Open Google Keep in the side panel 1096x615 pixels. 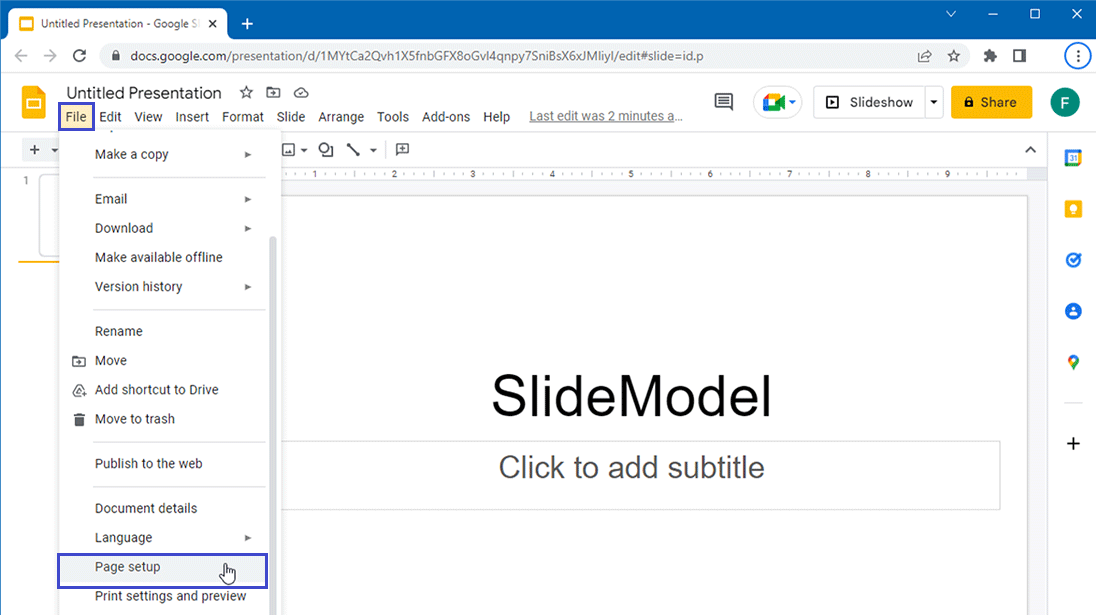click(1072, 208)
